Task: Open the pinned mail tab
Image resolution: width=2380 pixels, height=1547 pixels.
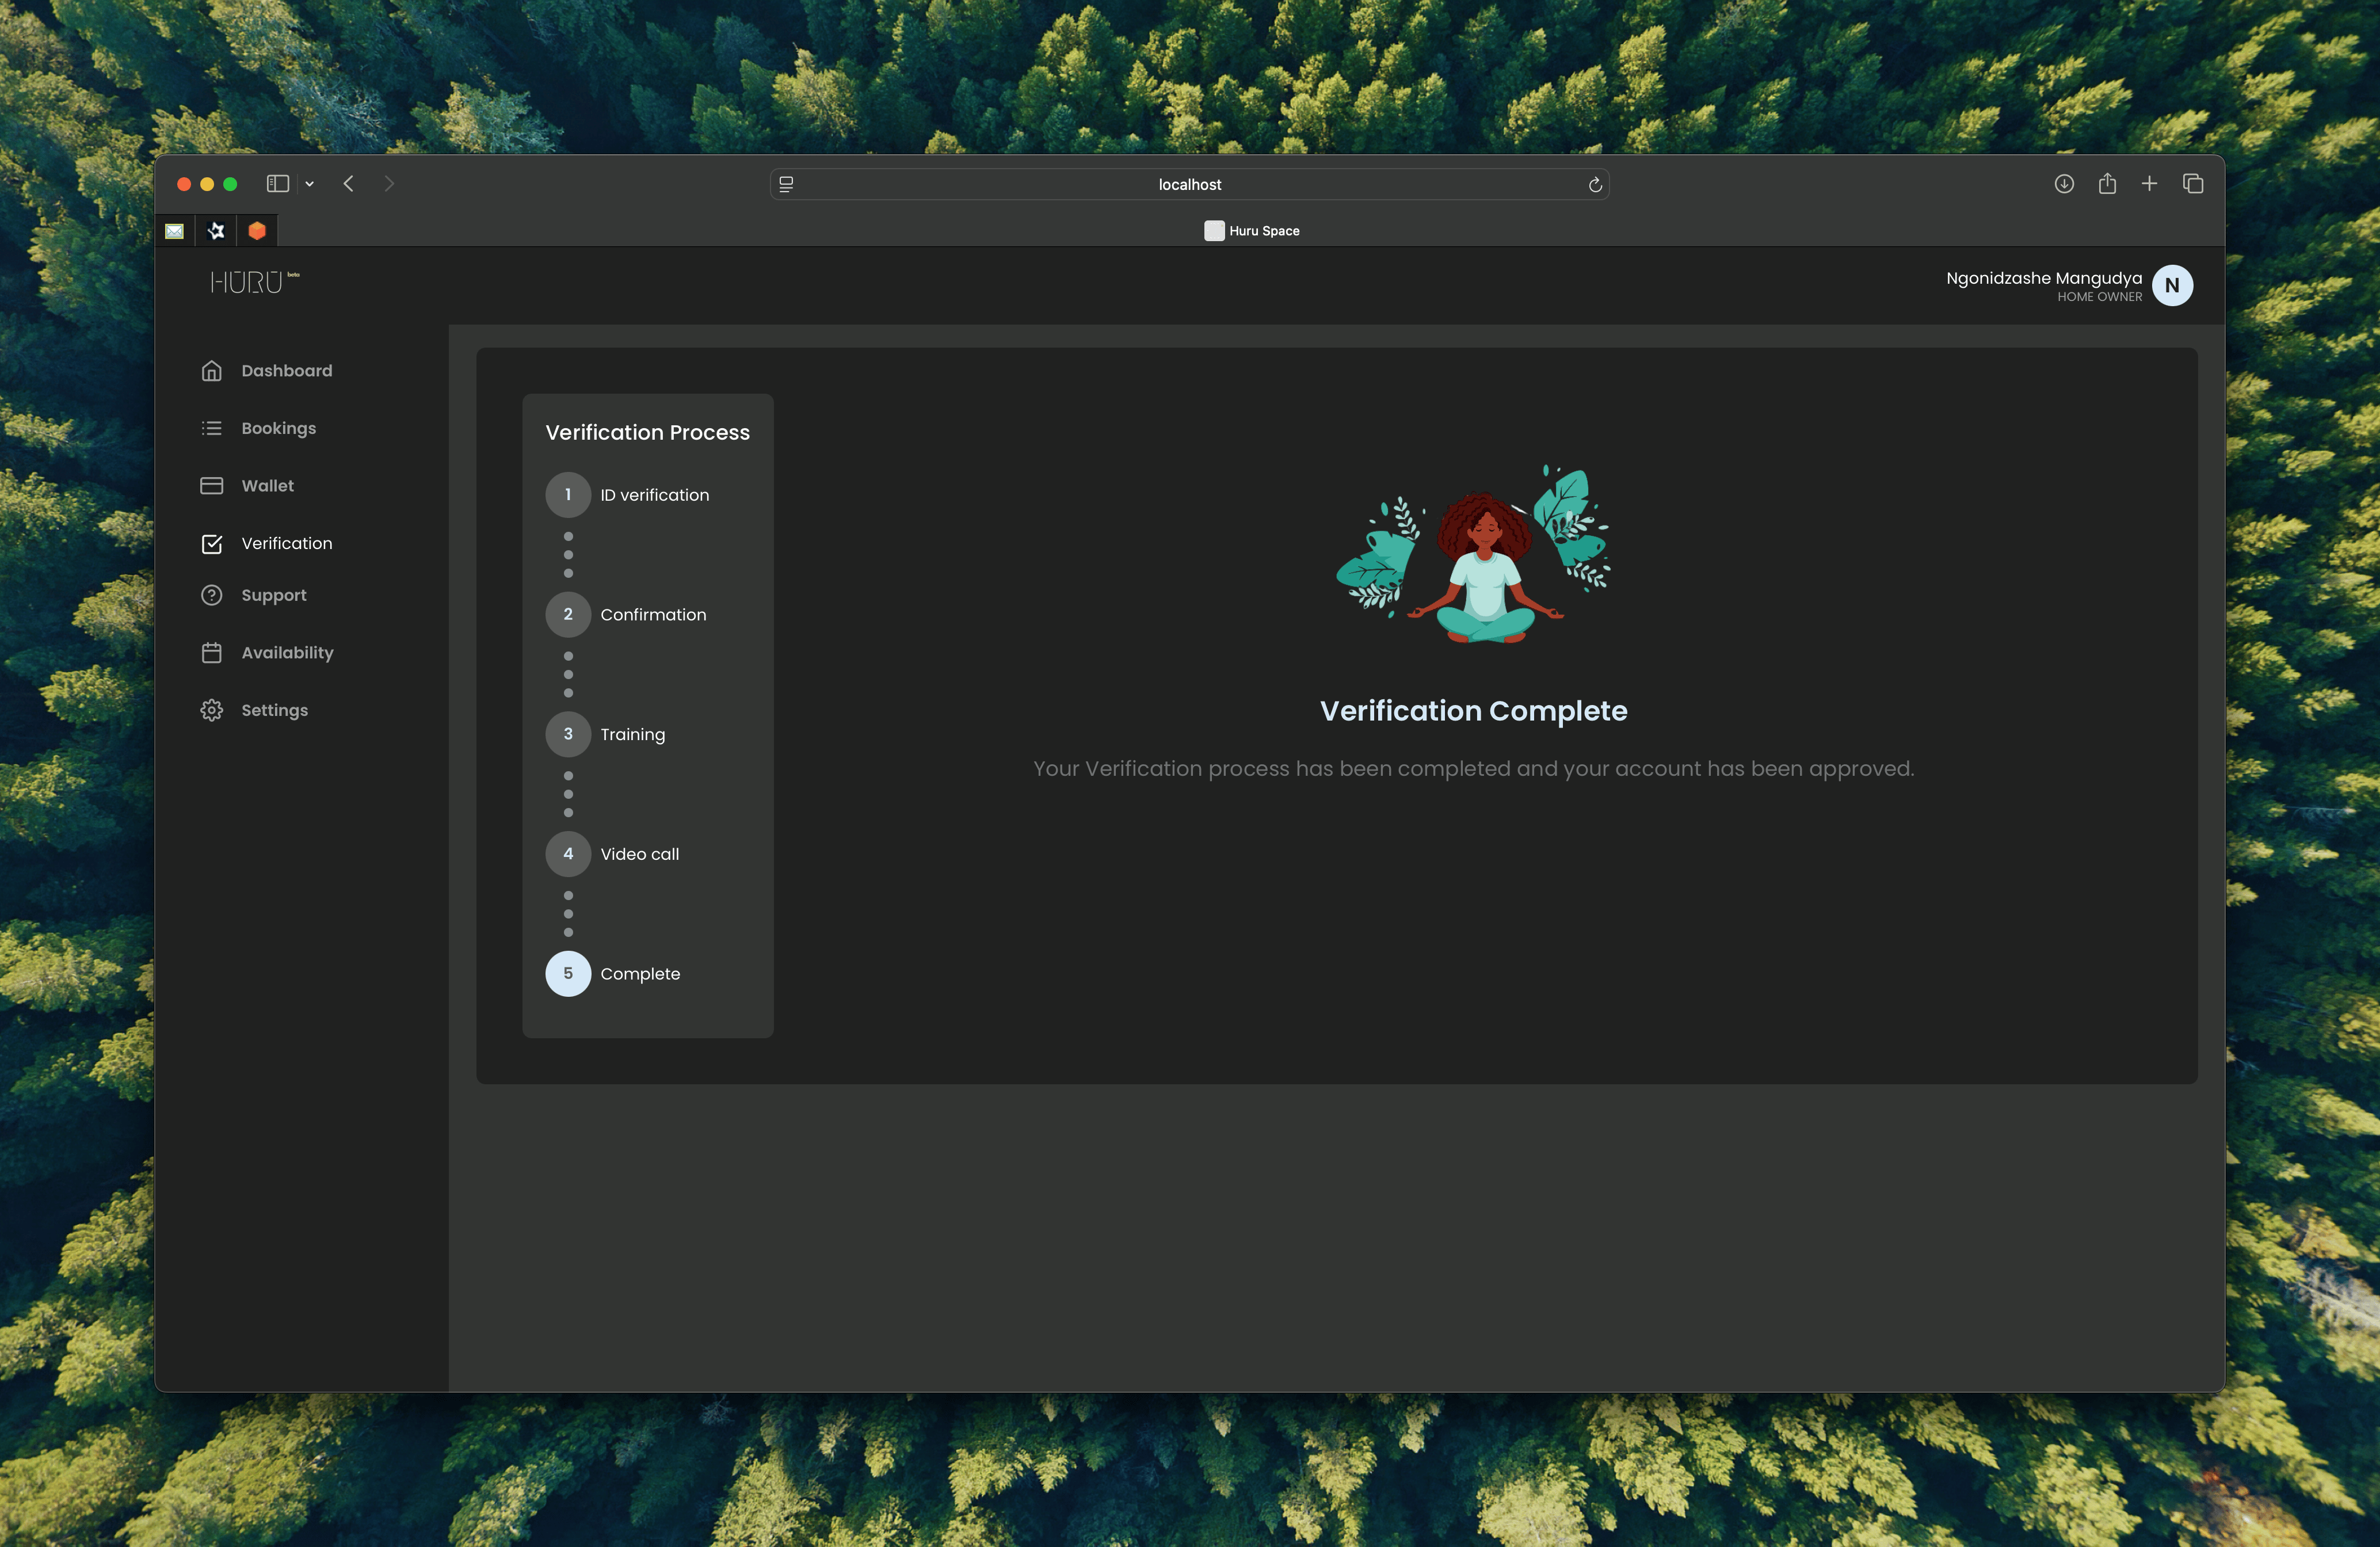Action: [x=175, y=231]
